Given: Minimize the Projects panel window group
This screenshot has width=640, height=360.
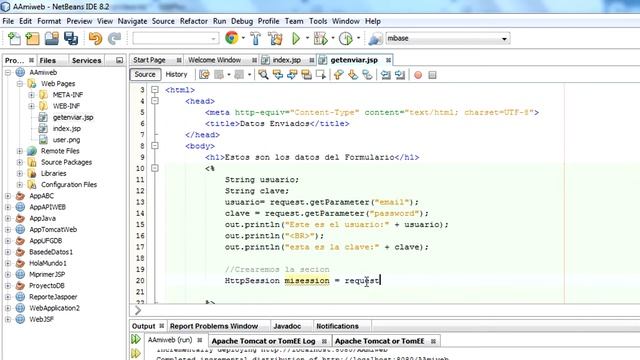Looking at the screenshot, I should pos(119,60).
